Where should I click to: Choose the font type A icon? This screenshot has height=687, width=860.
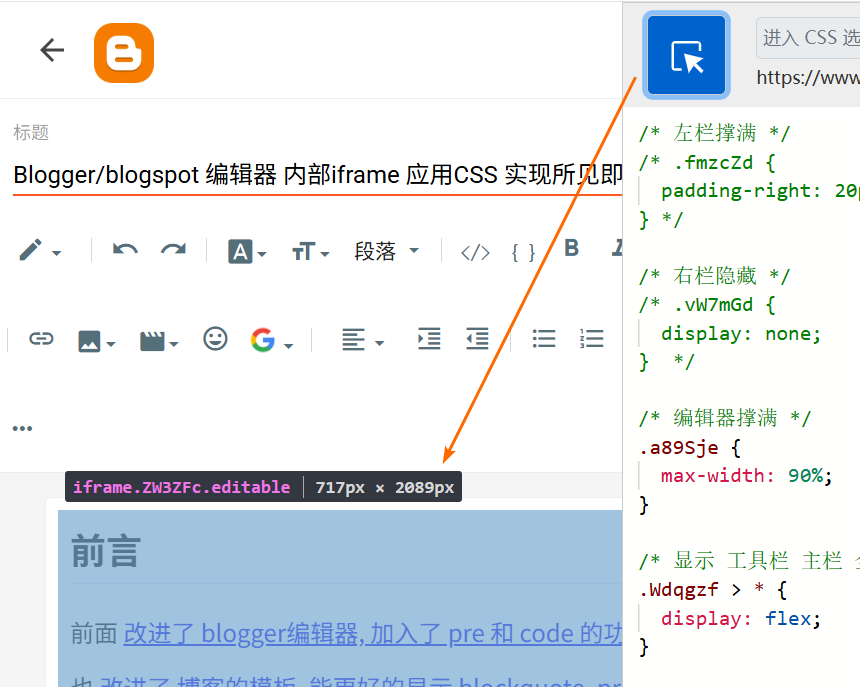click(x=240, y=252)
